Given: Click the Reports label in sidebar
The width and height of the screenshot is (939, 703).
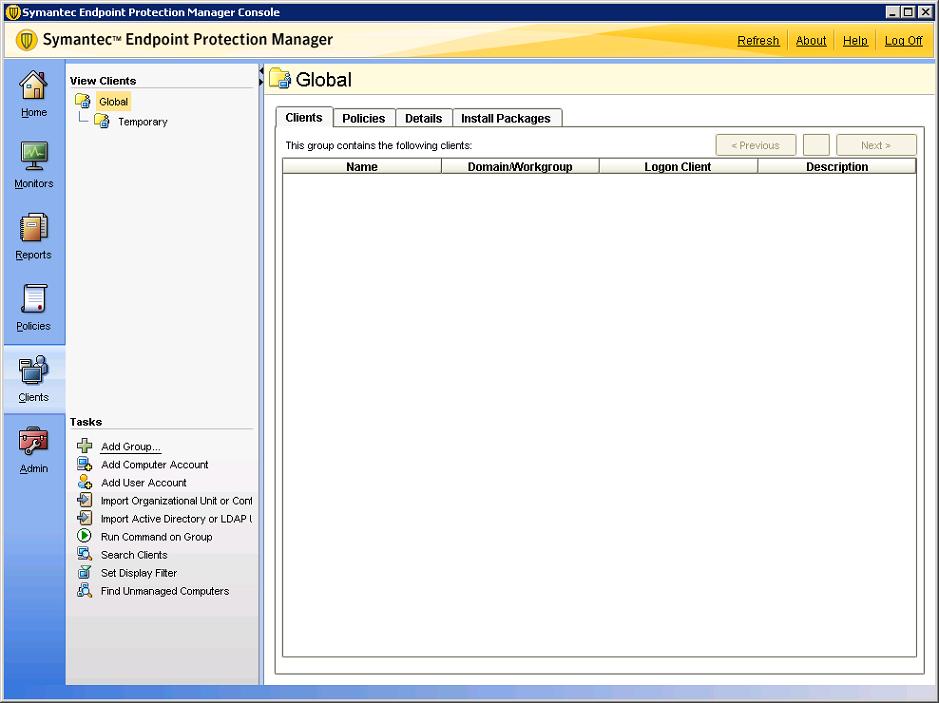Looking at the screenshot, I should pyautogui.click(x=34, y=254).
